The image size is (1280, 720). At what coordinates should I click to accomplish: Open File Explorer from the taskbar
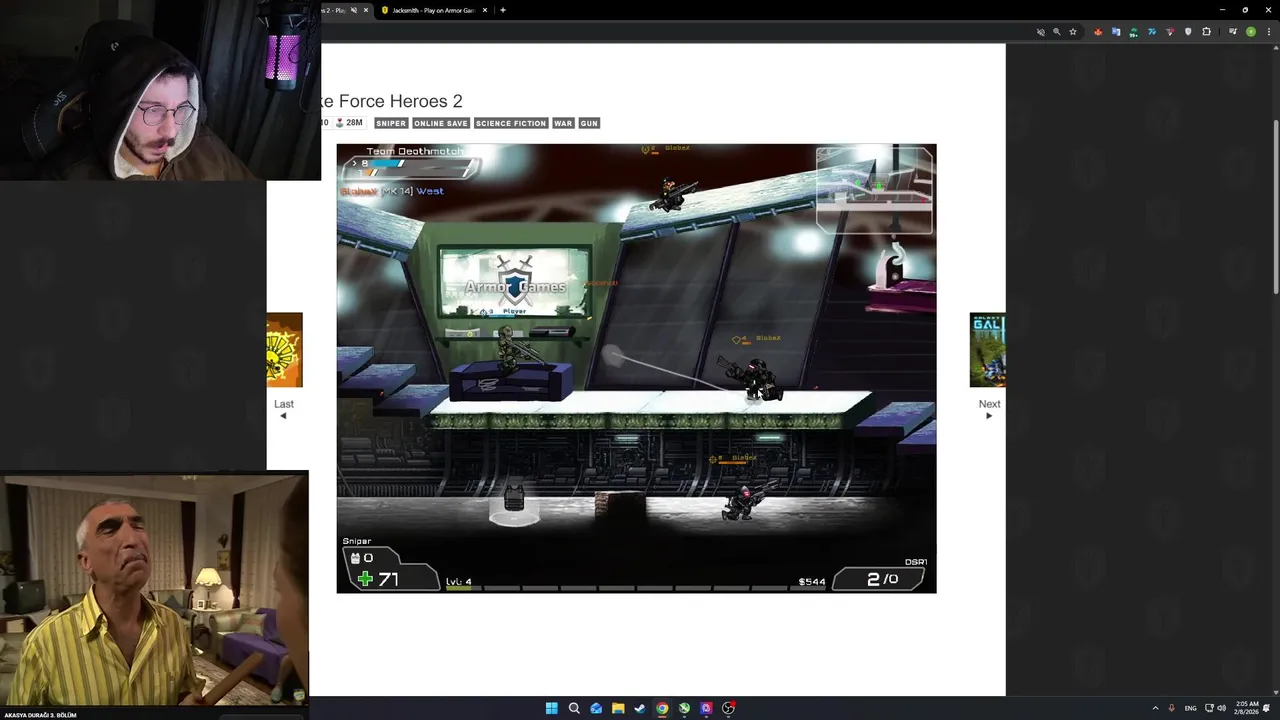[618, 708]
